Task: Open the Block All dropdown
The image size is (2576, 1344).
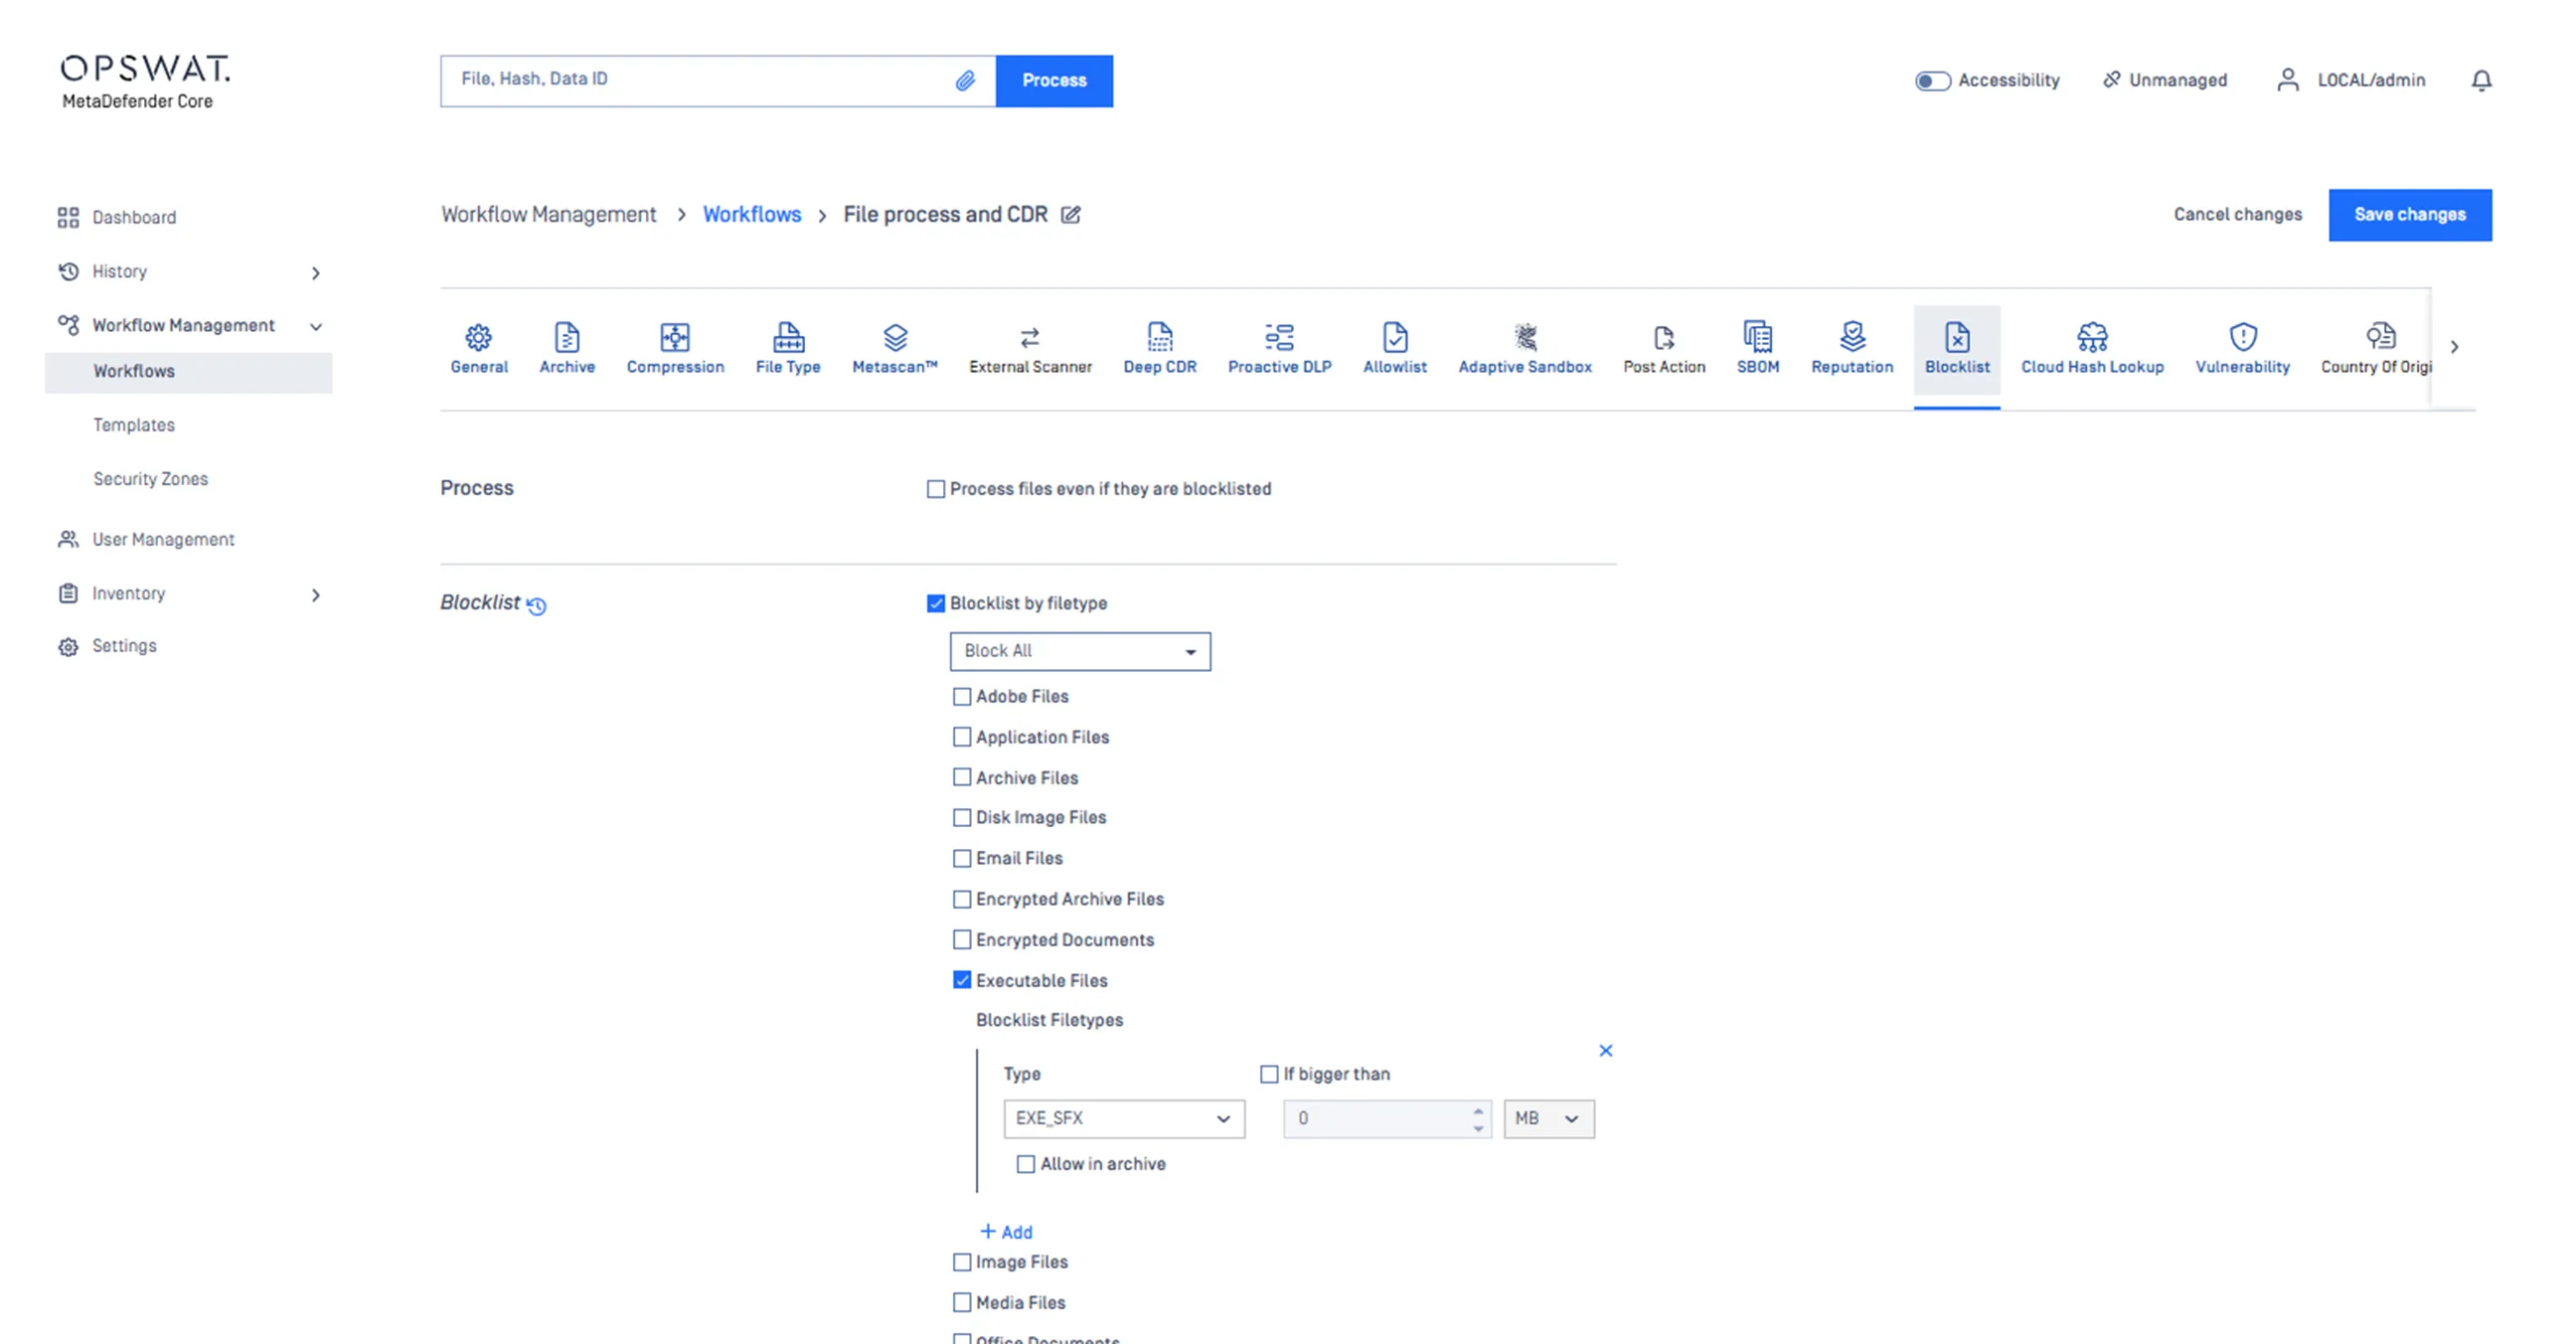Action: (1079, 651)
